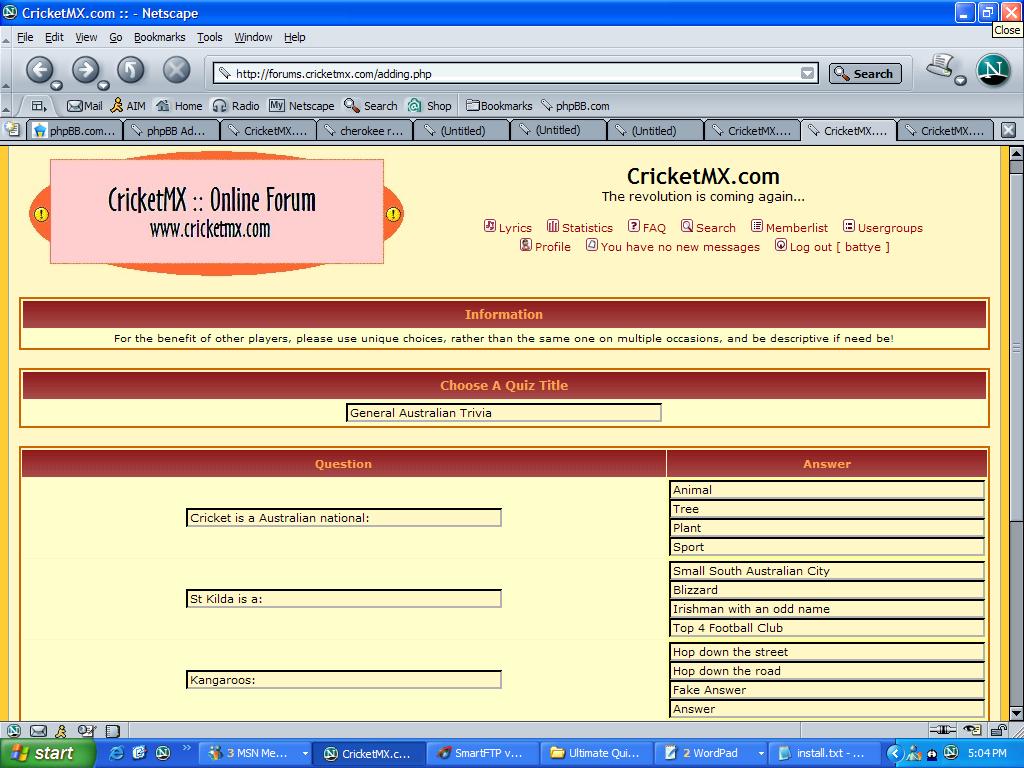The width and height of the screenshot is (1024, 768).
Task: Click the Netscape N throbber logo
Action: click(x=993, y=70)
